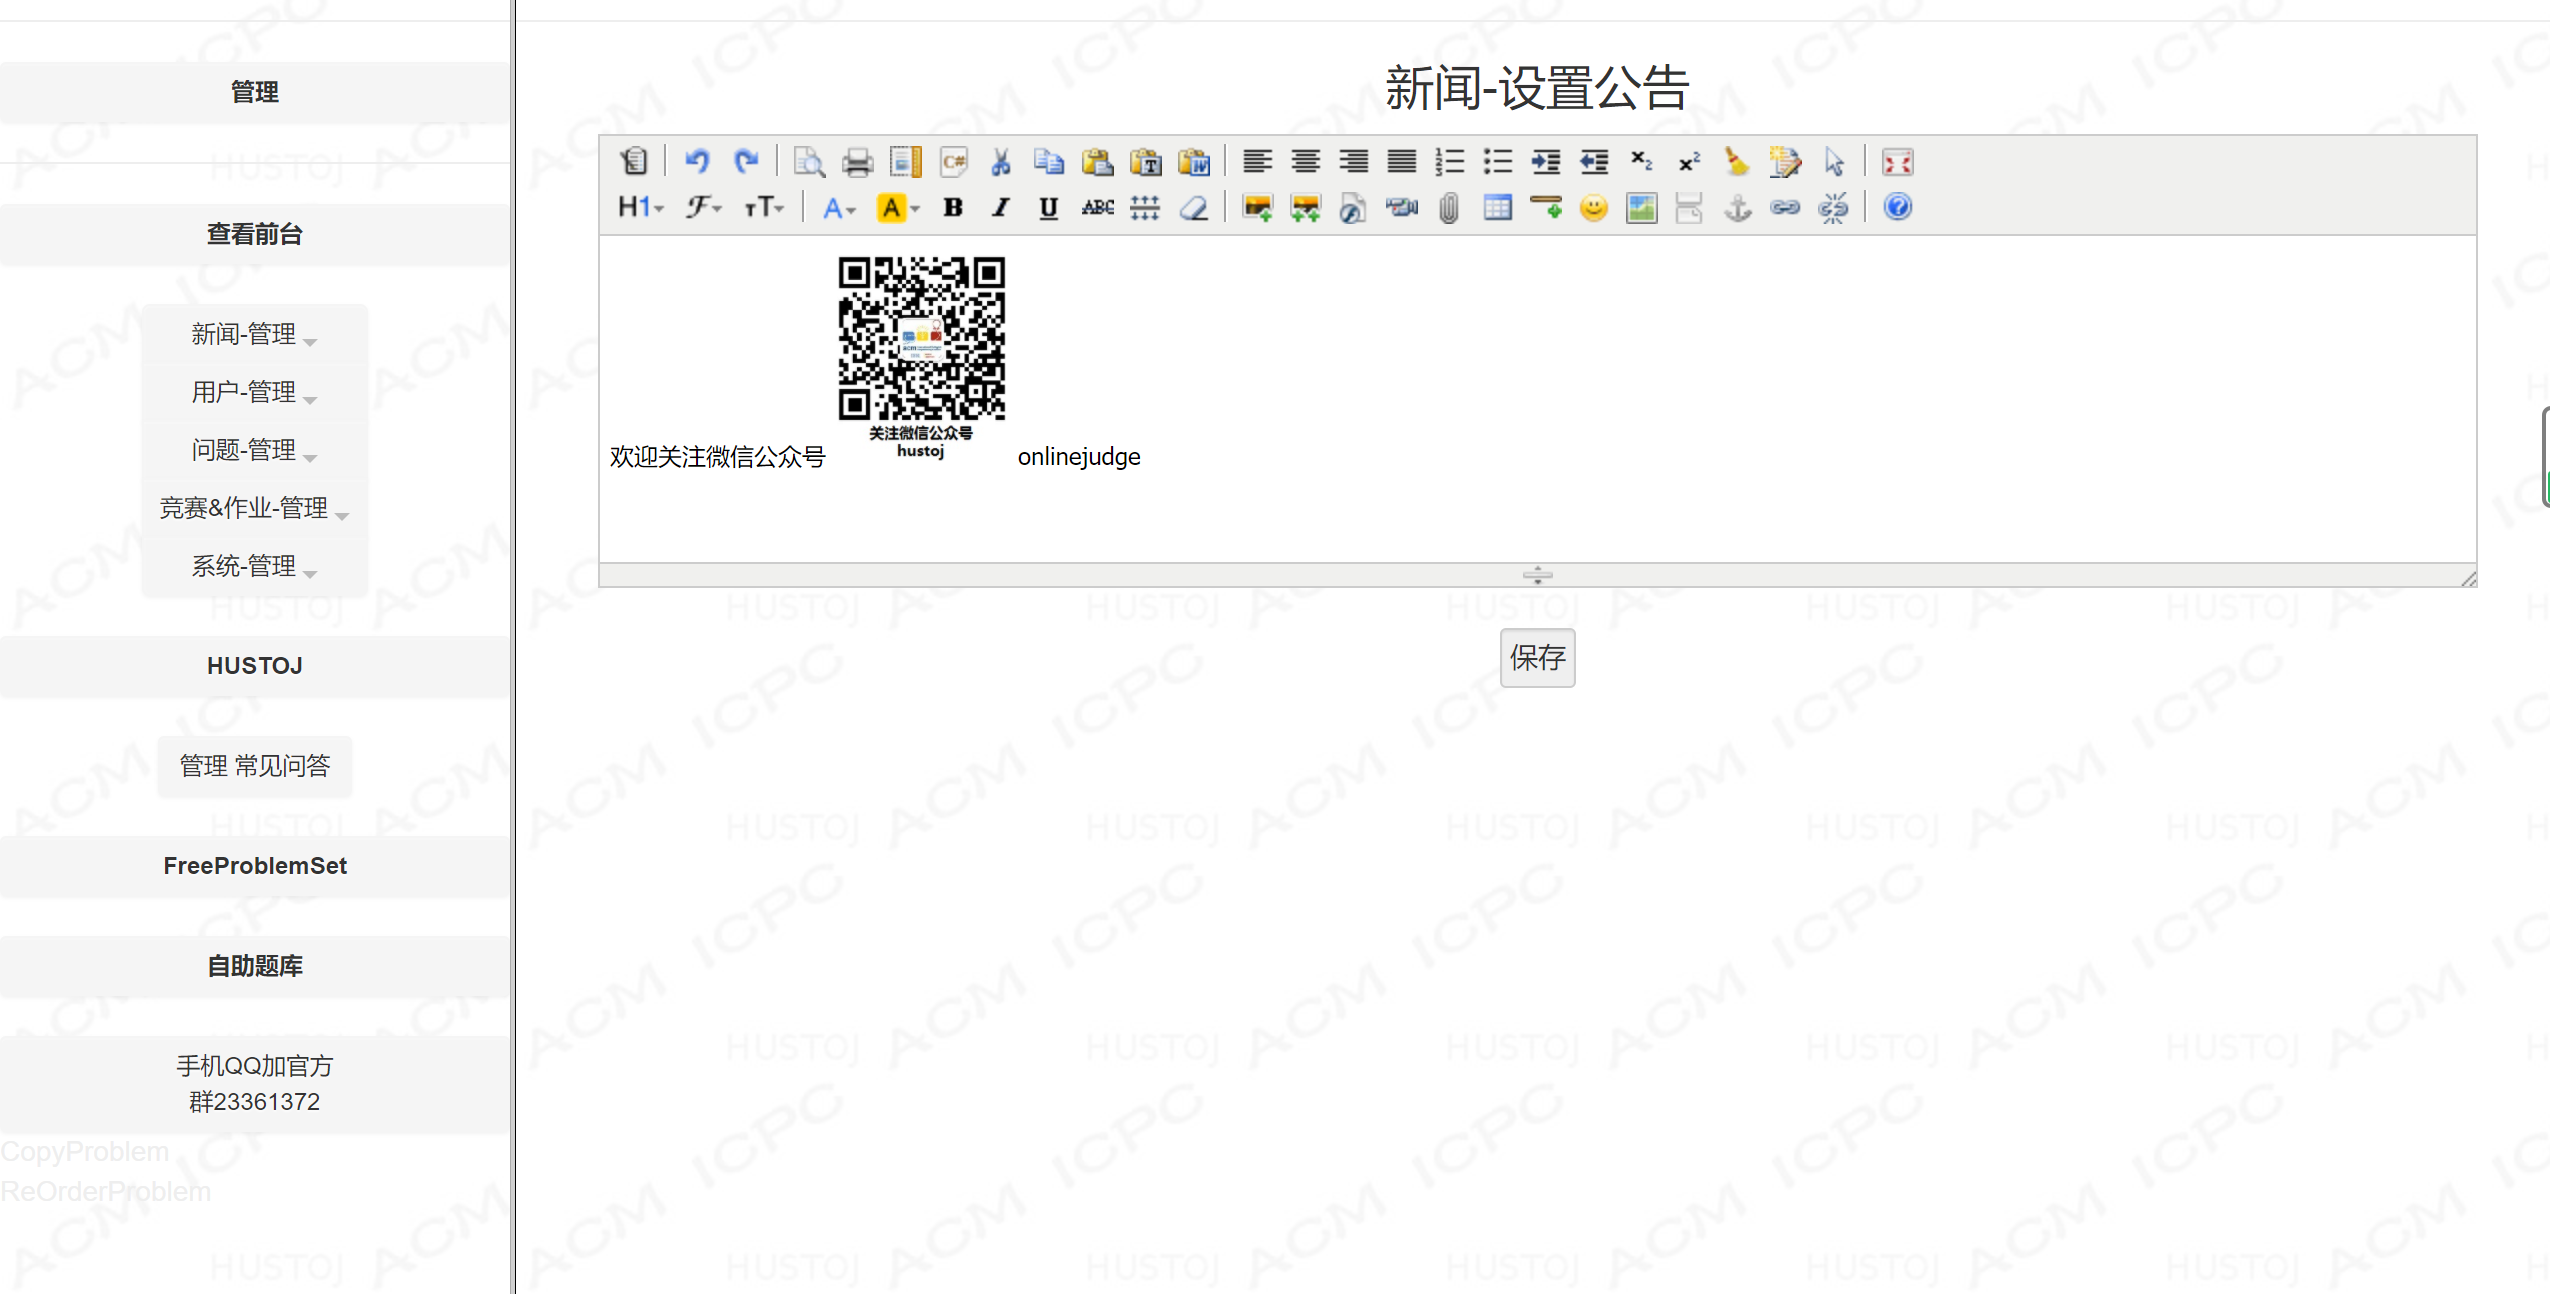
Task: Paste from clipboard
Action: tap(1097, 161)
